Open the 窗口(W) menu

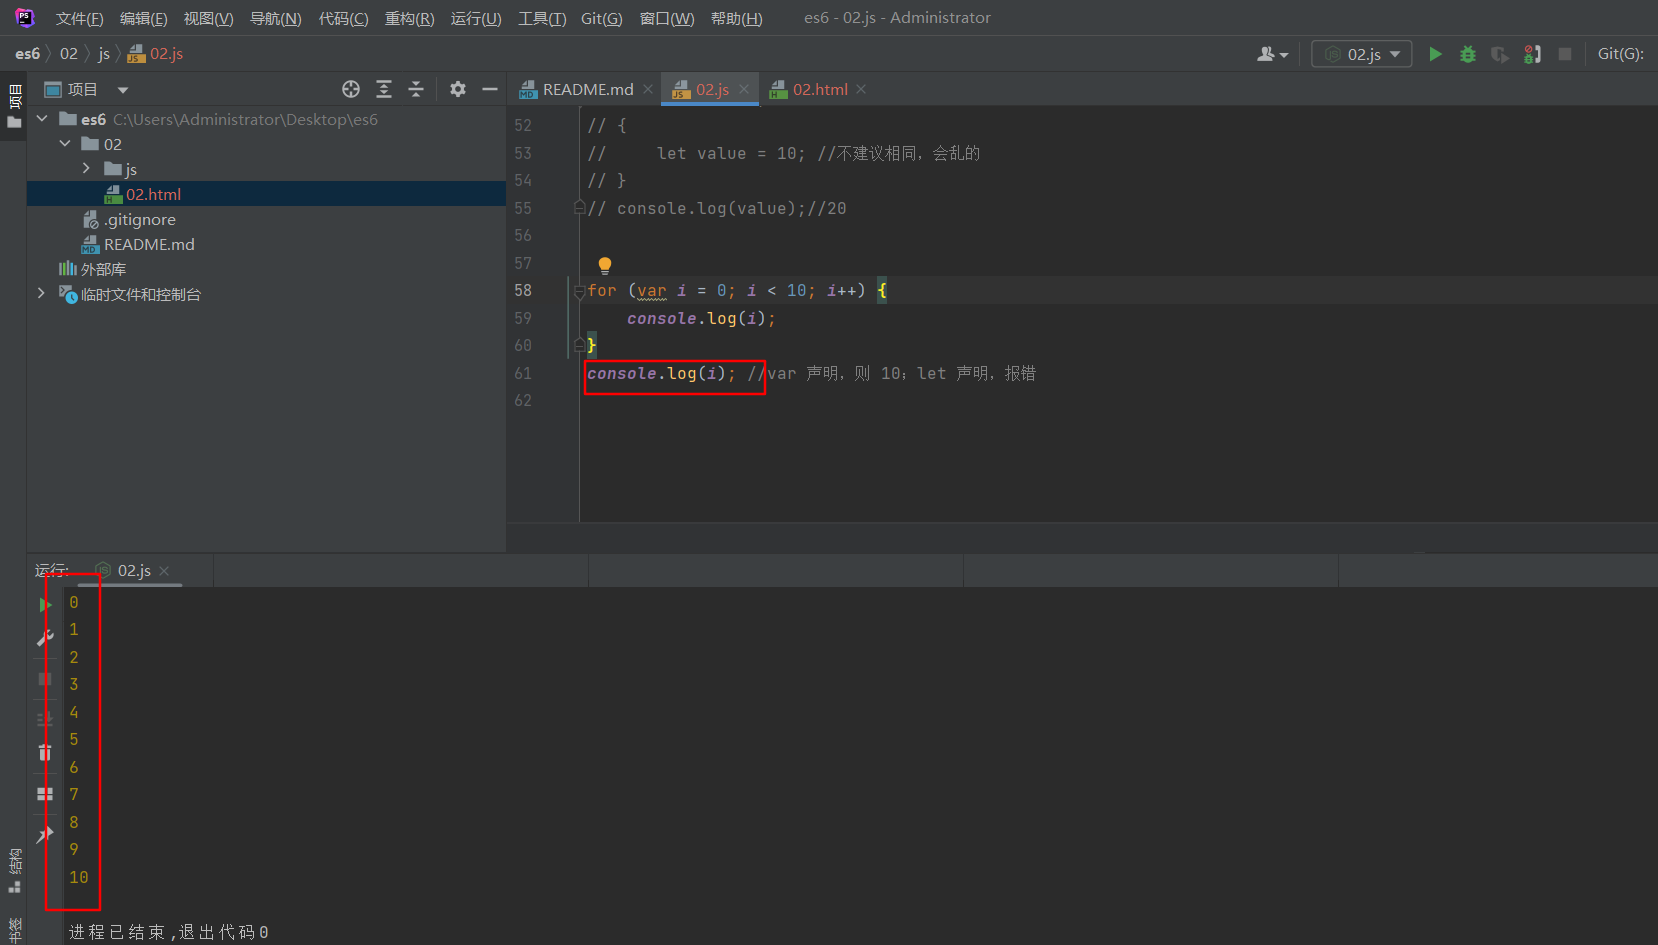click(667, 19)
